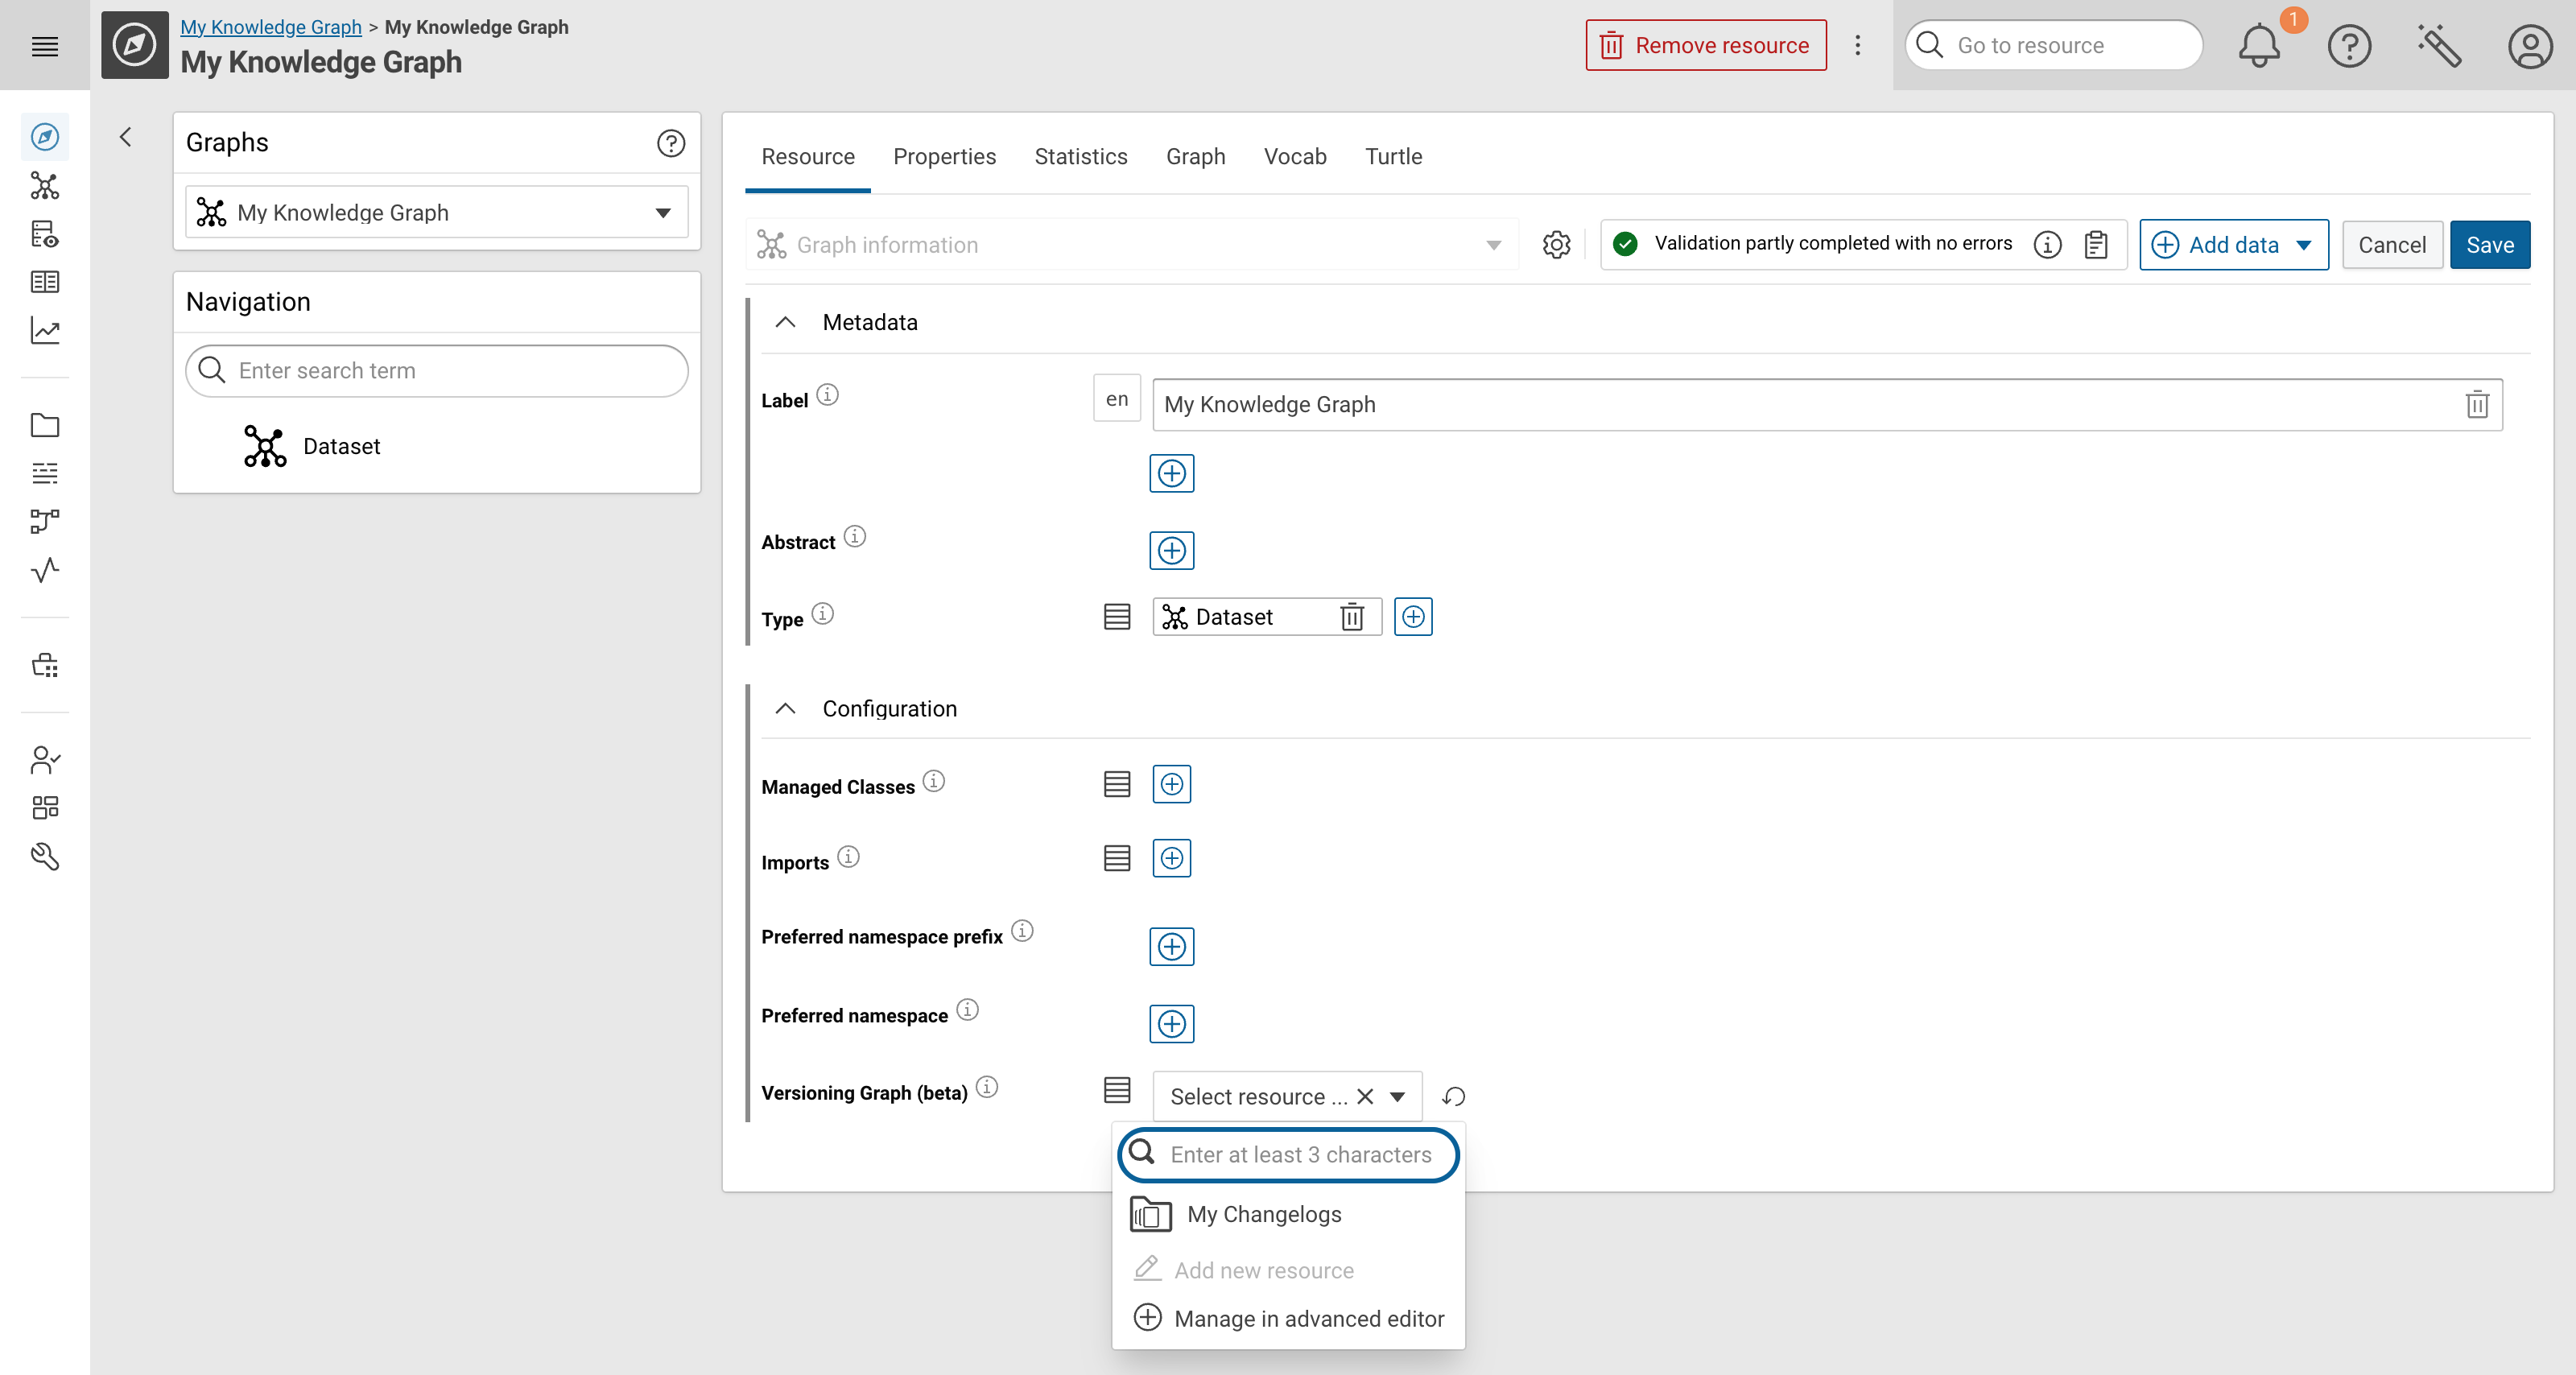Add another Label value
This screenshot has height=1375, width=2576.
pyautogui.click(x=1171, y=473)
